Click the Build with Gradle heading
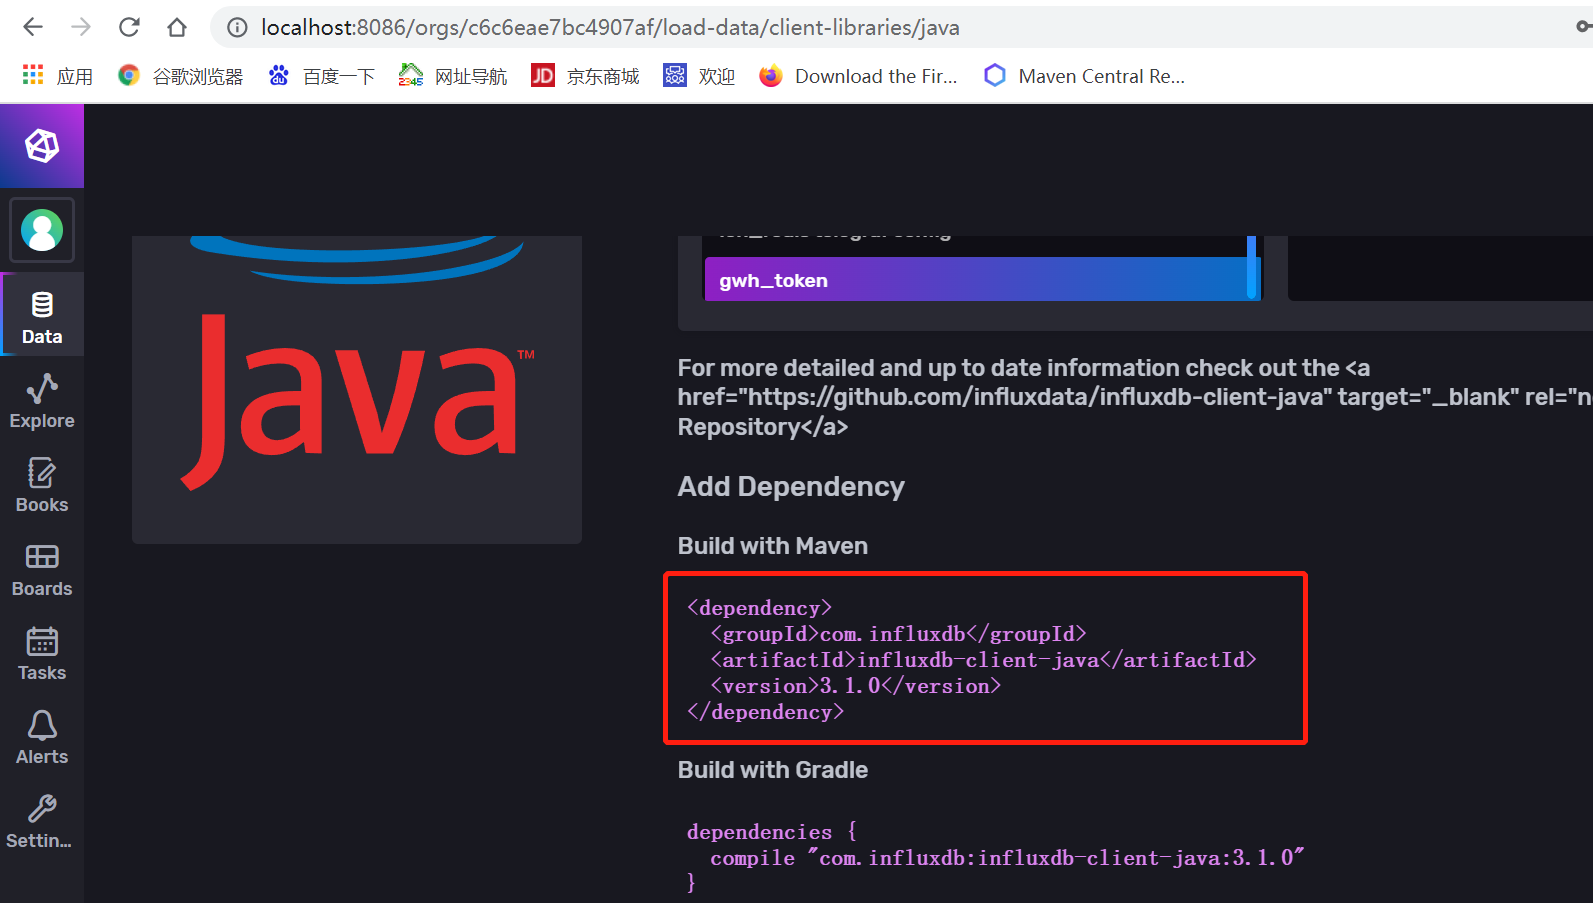Viewport: 1593px width, 903px height. [773, 770]
